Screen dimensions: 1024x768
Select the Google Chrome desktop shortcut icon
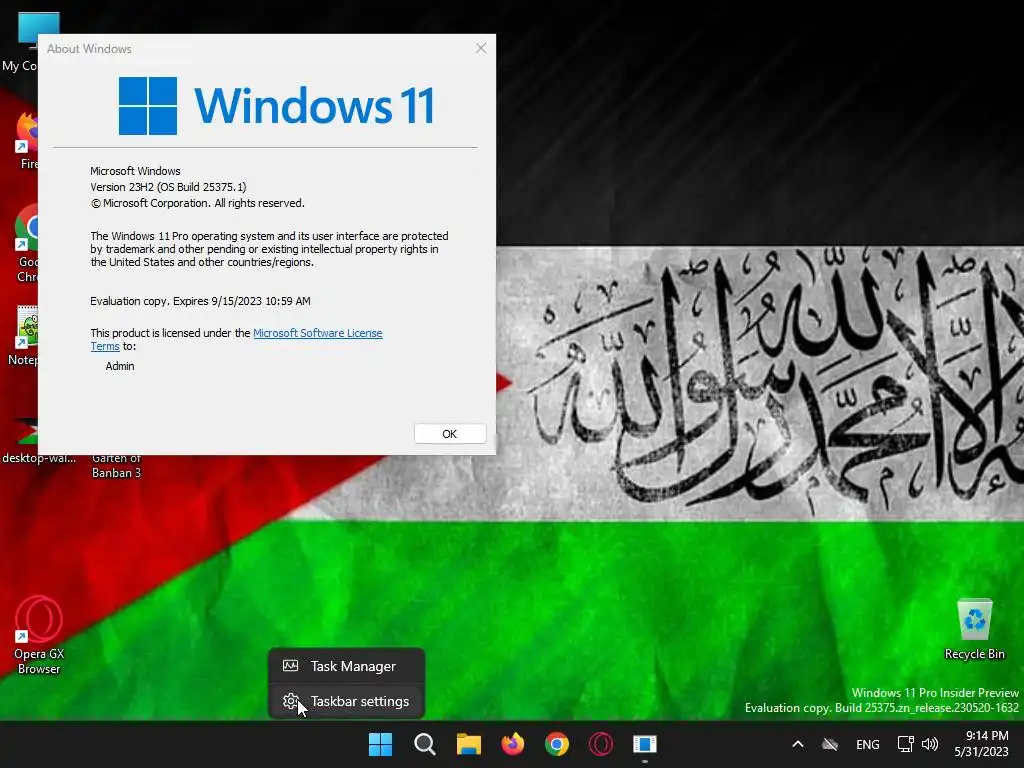click(x=26, y=243)
